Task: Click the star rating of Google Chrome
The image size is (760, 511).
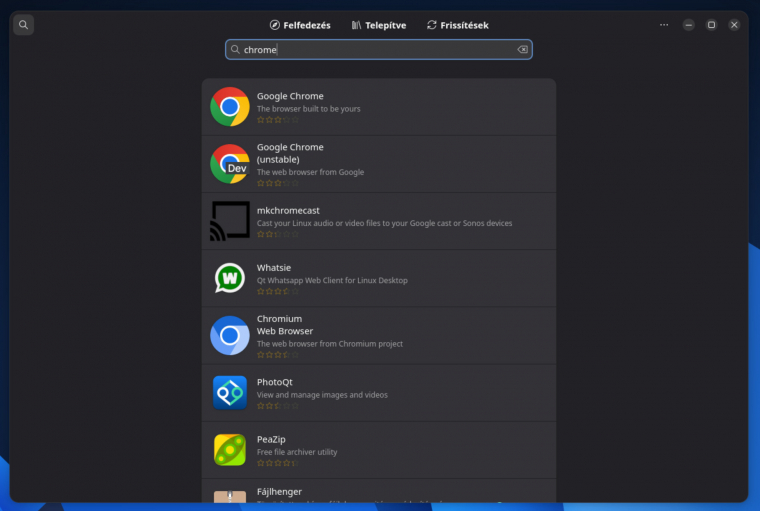Action: click(x=278, y=120)
